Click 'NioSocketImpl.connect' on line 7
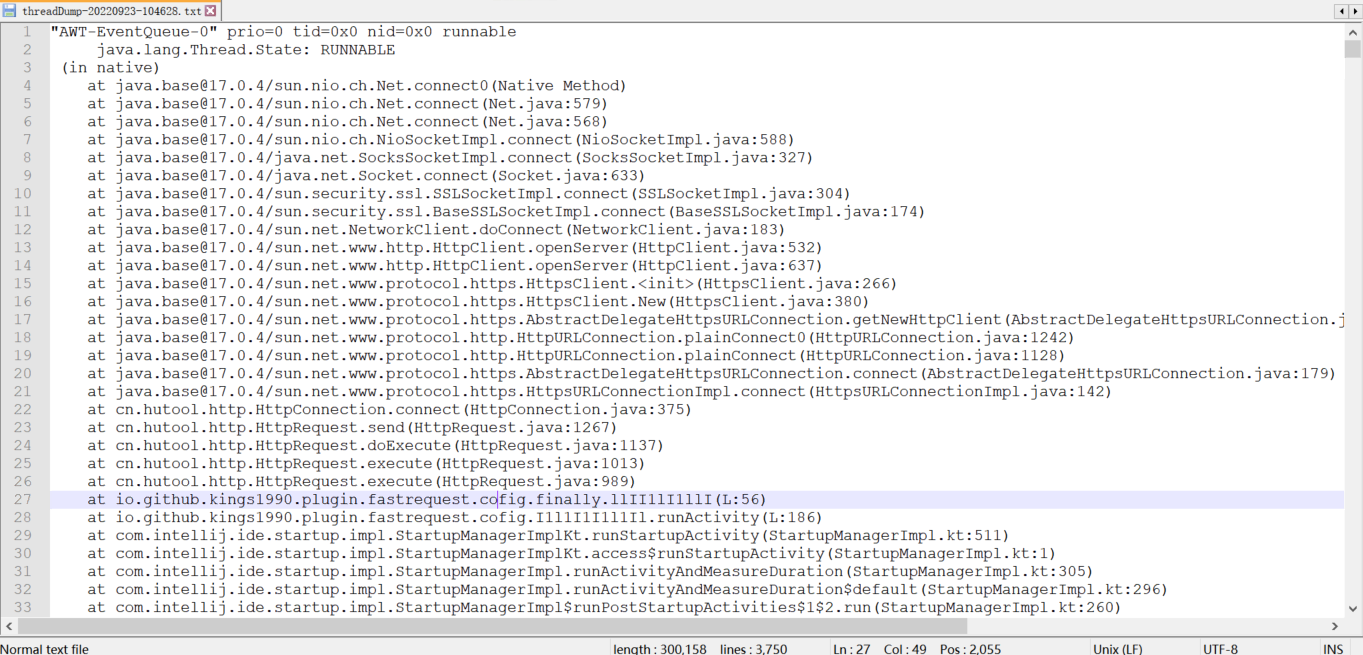This screenshot has height=655, width=1363. 474,140
